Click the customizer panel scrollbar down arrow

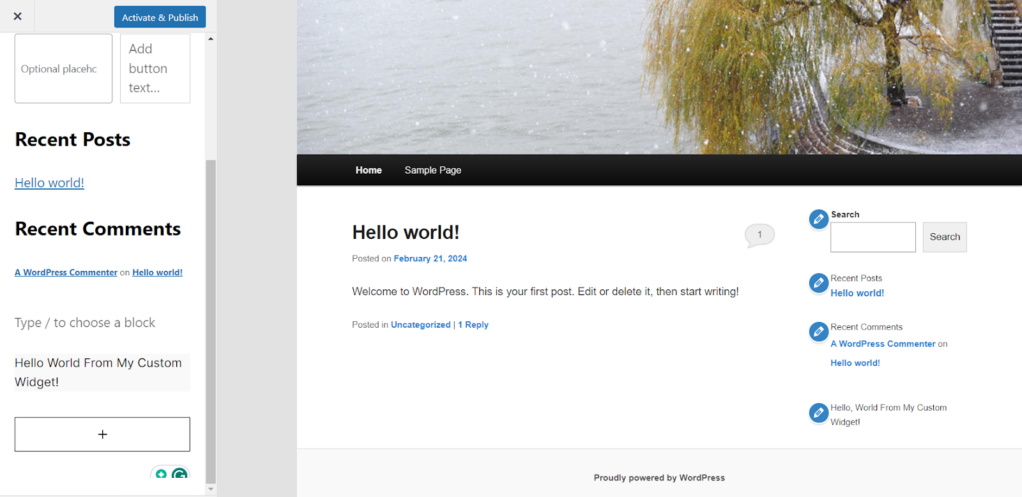pos(211,489)
